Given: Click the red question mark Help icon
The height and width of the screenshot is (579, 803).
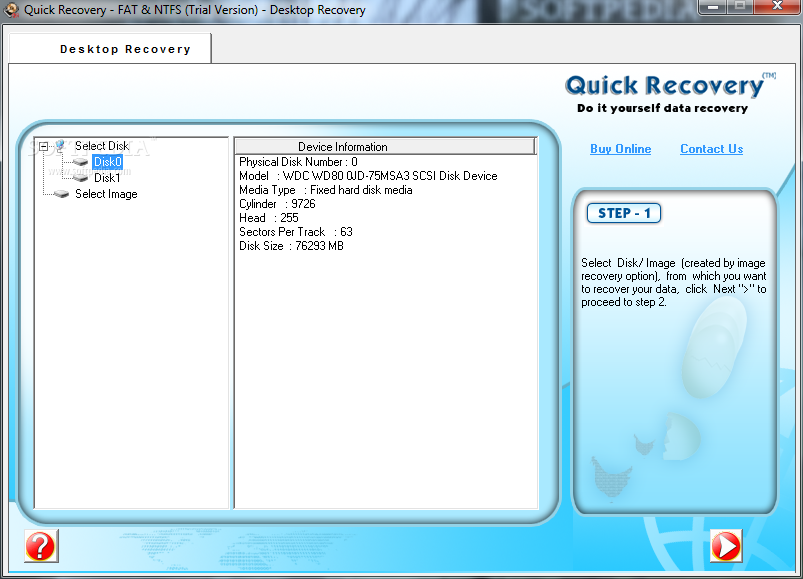Looking at the screenshot, I should coord(41,546).
